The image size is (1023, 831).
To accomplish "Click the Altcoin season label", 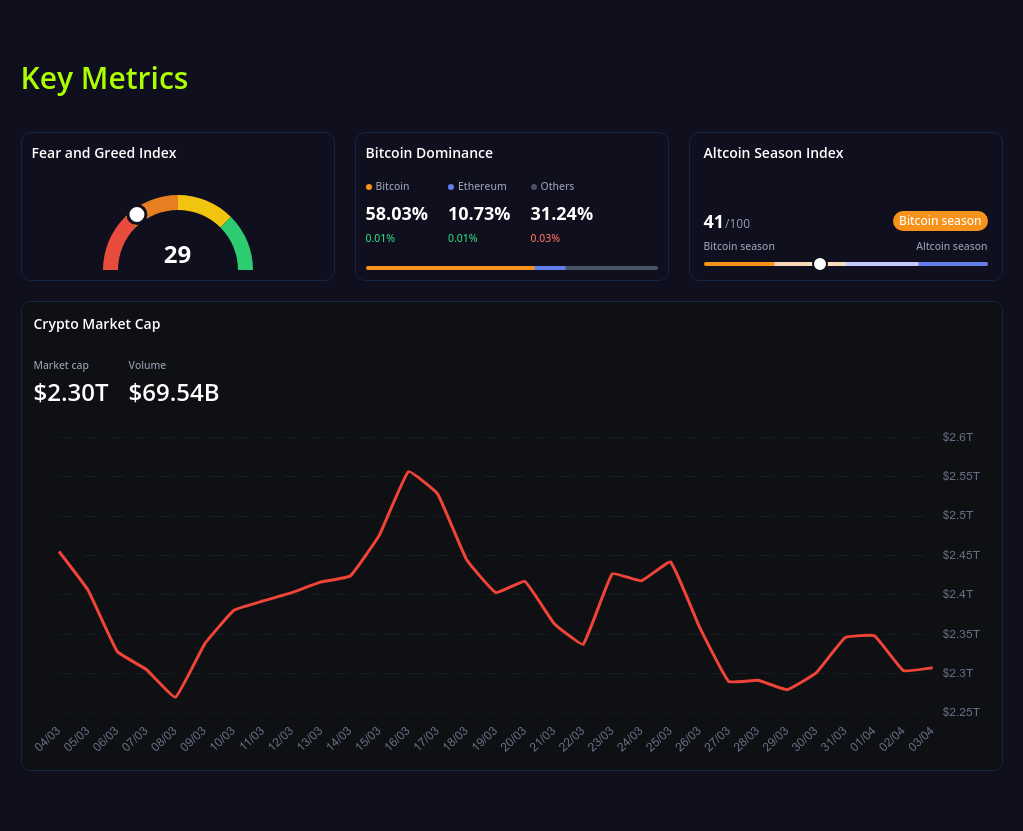I will click(951, 245).
